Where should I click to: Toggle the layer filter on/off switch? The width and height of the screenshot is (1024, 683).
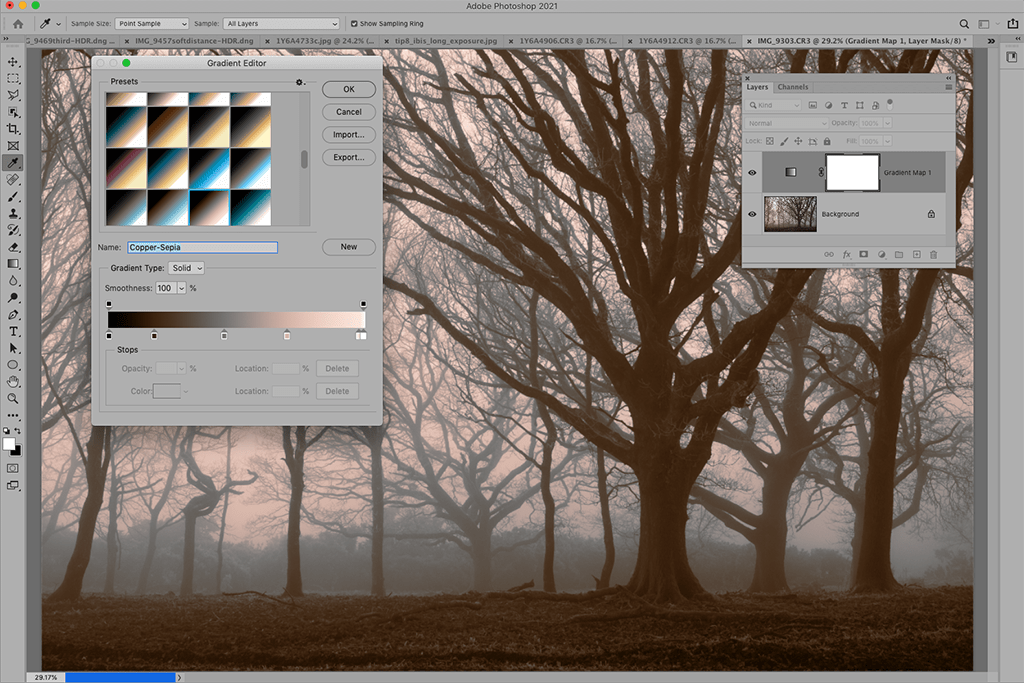click(889, 104)
